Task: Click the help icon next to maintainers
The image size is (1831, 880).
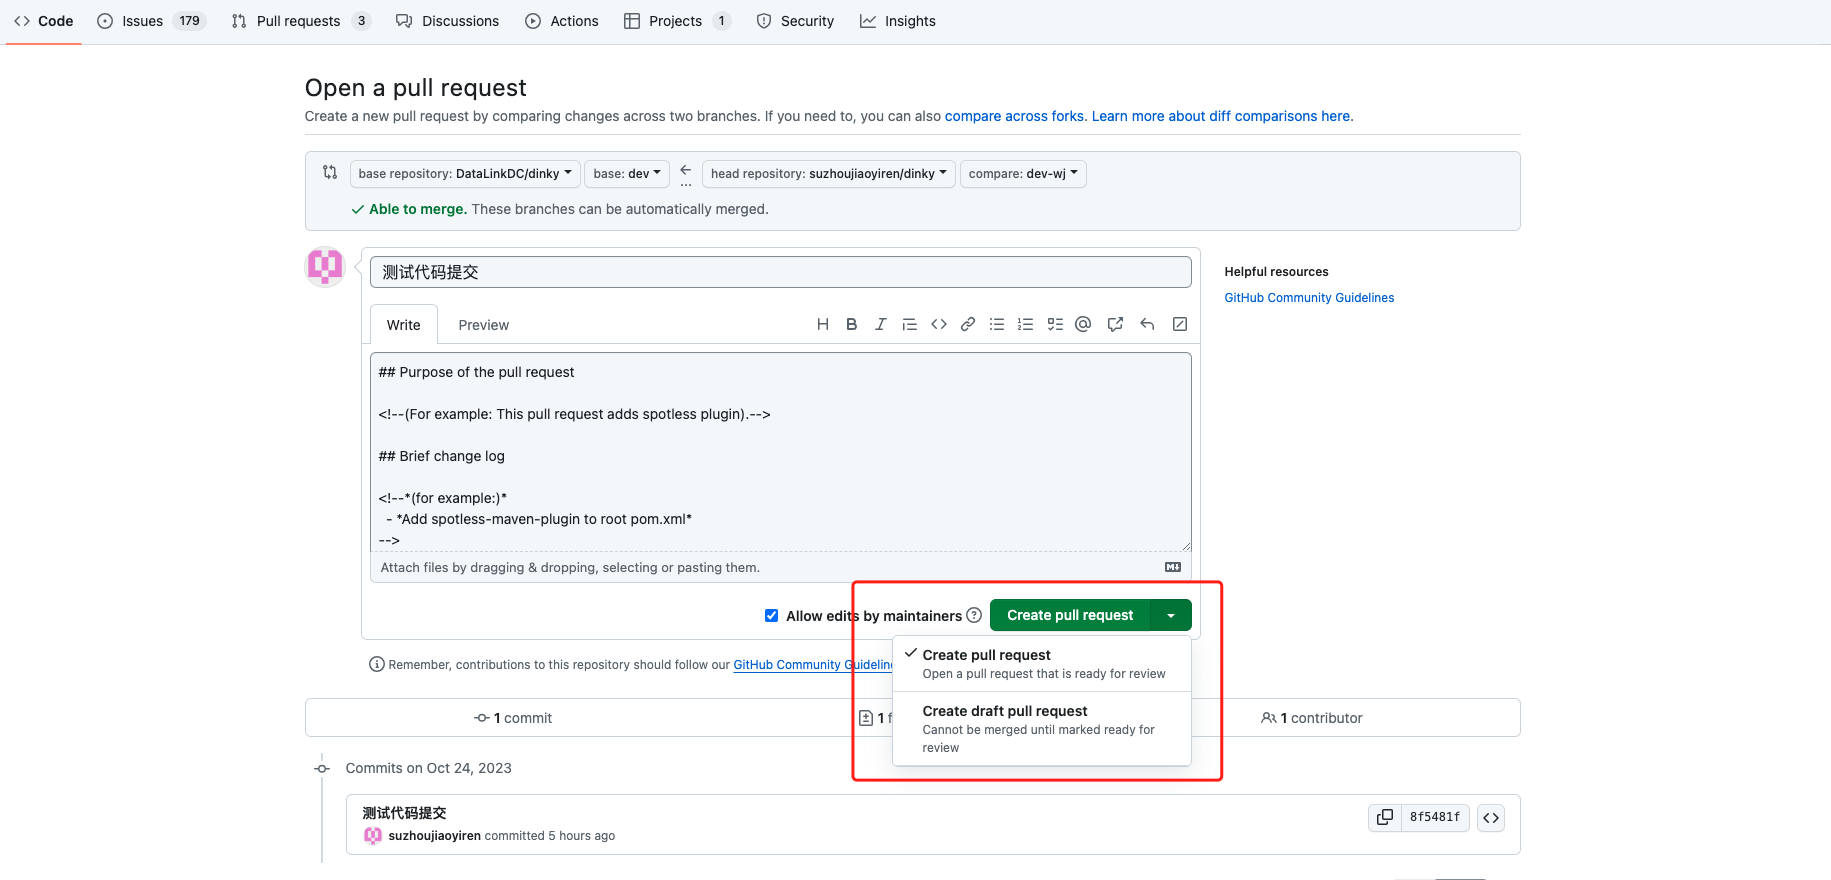Action: point(974,615)
